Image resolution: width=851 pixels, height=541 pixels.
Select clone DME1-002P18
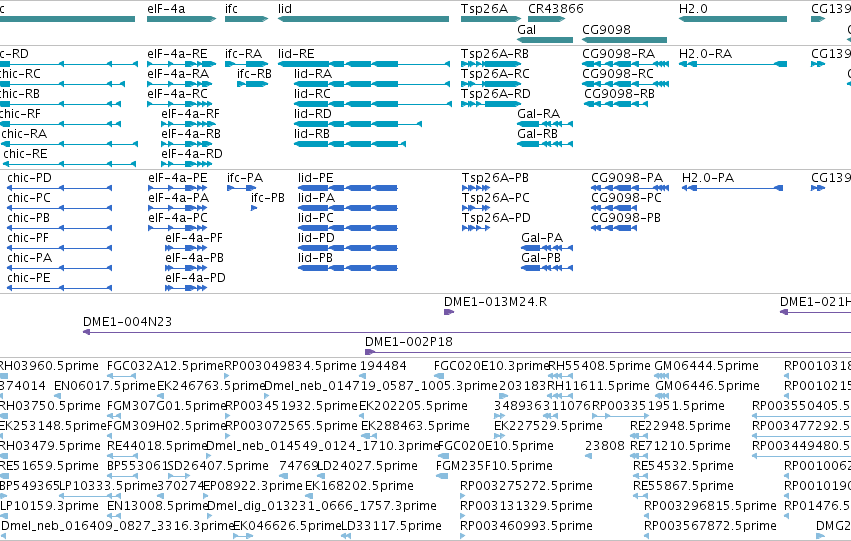(x=608, y=352)
